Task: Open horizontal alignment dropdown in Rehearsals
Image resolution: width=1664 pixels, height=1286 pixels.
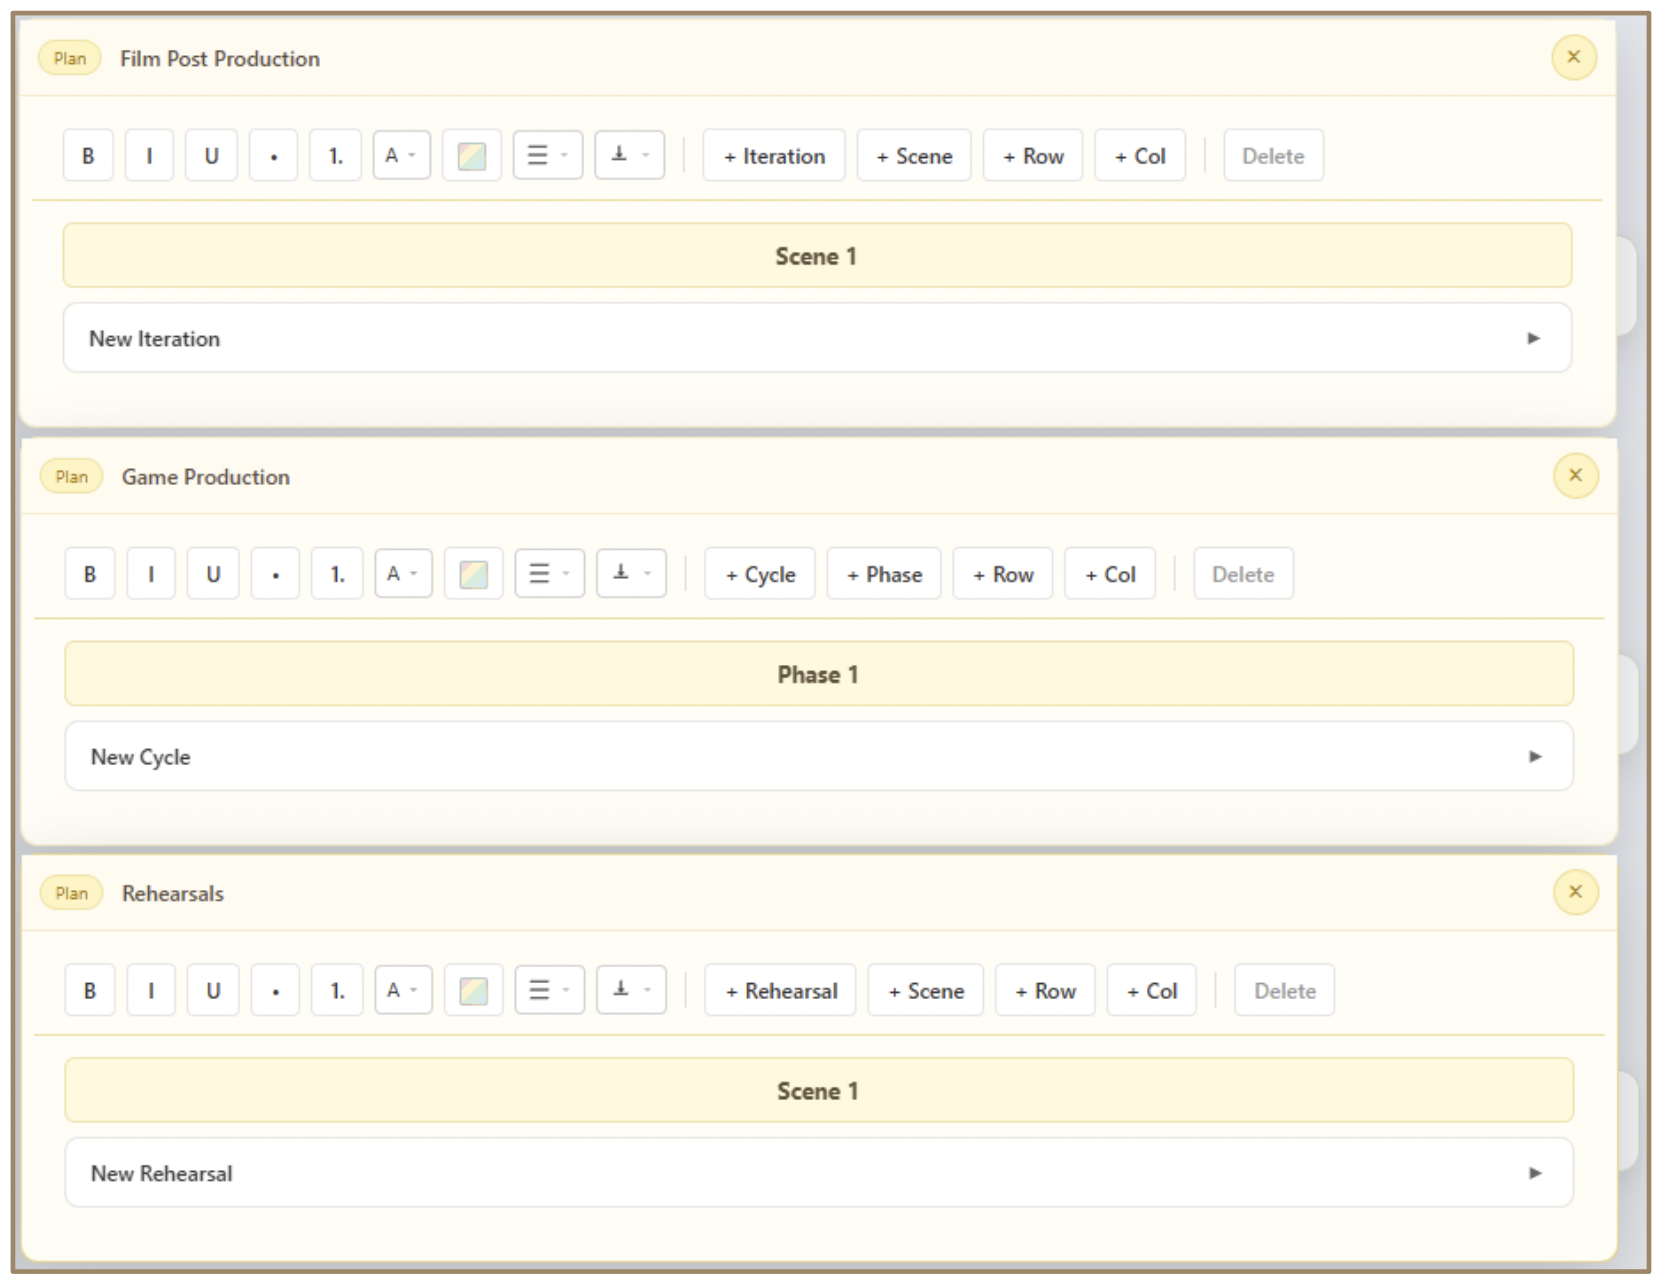Action: click(550, 990)
